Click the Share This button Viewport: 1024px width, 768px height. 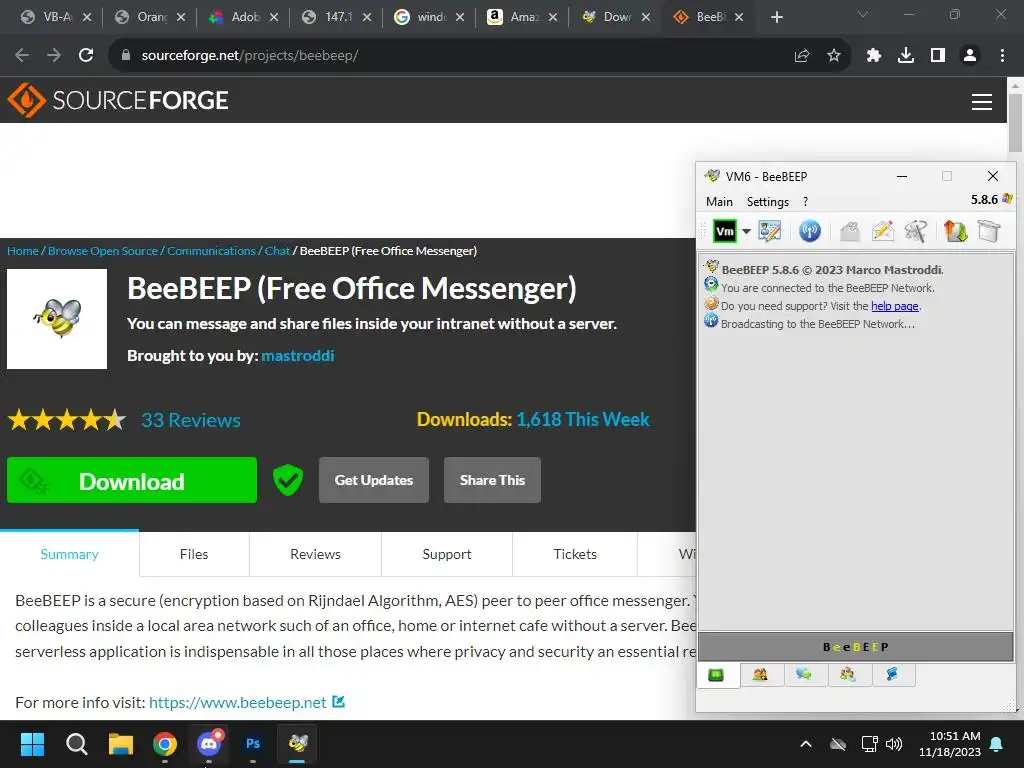[492, 480]
